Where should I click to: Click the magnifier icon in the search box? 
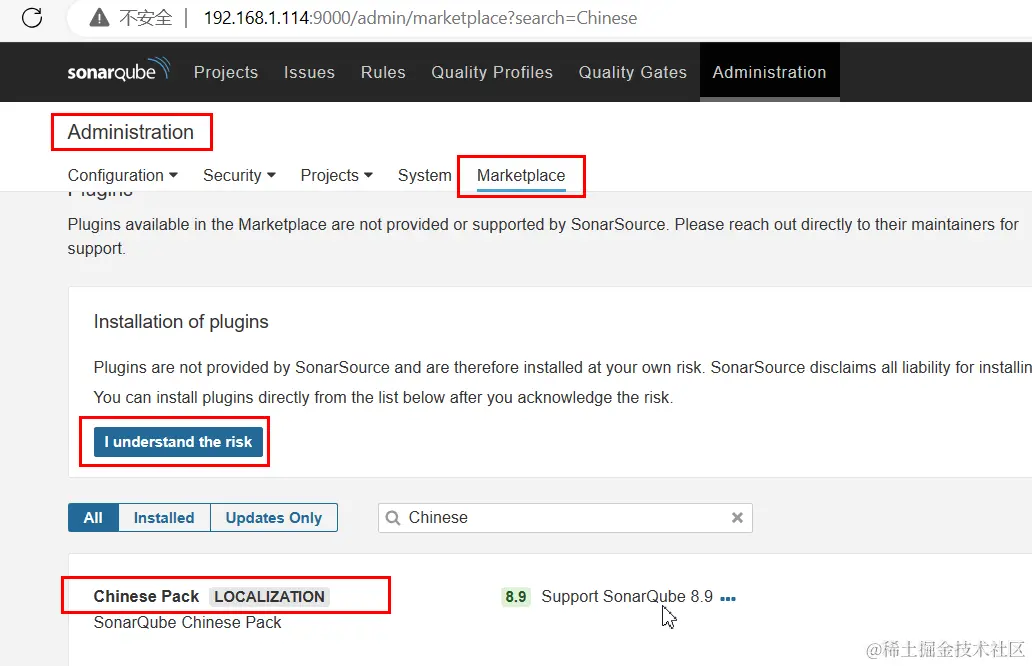pos(393,518)
